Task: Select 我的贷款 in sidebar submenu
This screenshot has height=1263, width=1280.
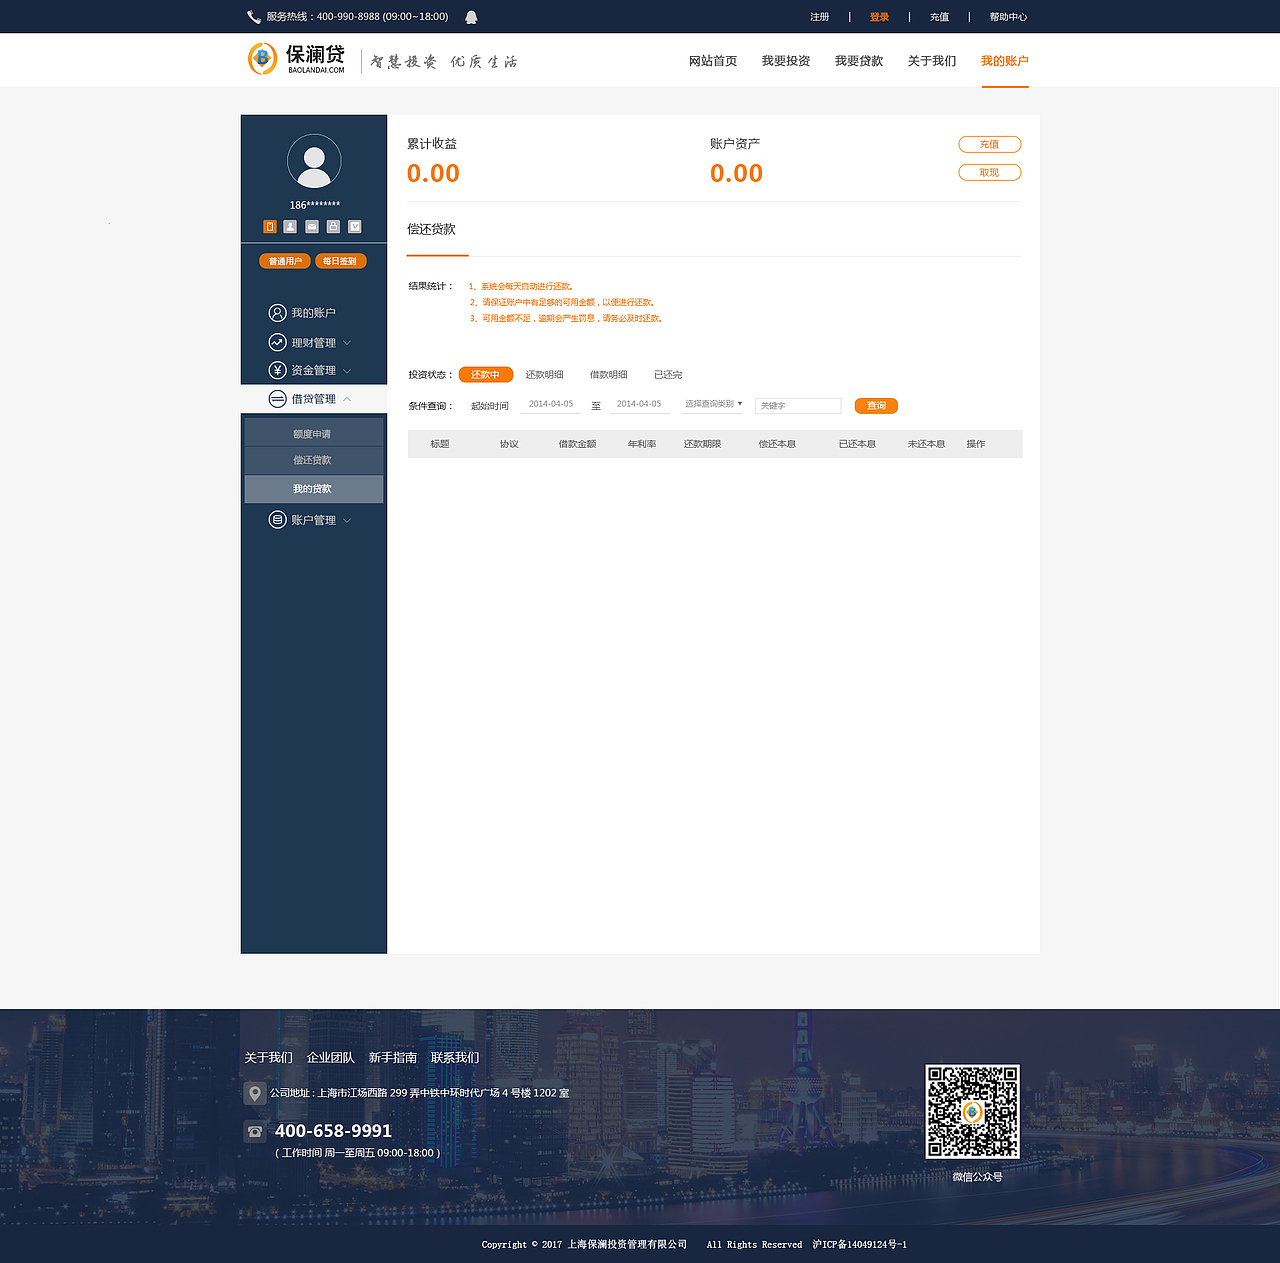Action: tap(314, 489)
